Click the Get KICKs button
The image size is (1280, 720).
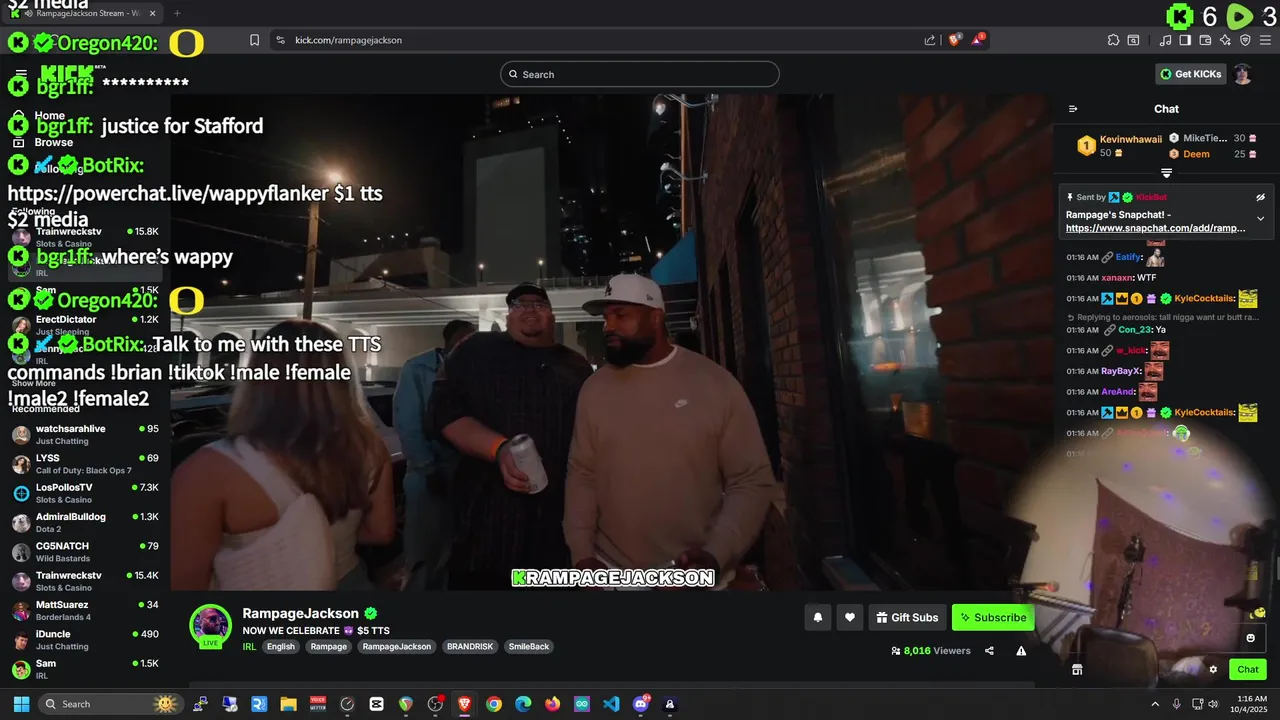[1191, 74]
